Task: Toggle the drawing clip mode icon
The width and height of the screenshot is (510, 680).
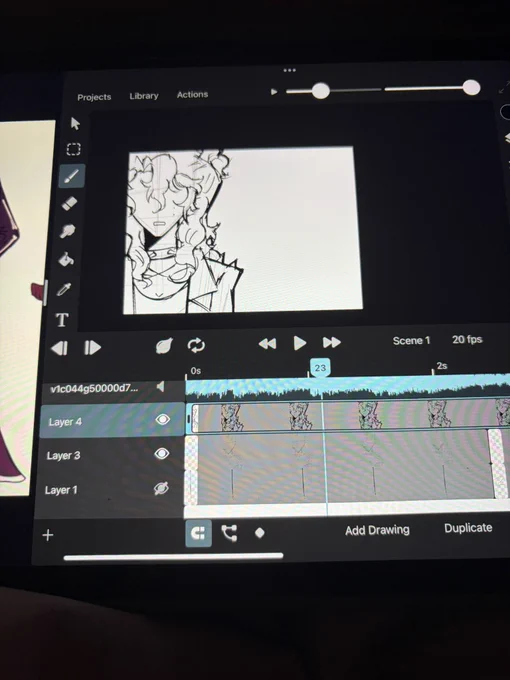Action: [199, 533]
